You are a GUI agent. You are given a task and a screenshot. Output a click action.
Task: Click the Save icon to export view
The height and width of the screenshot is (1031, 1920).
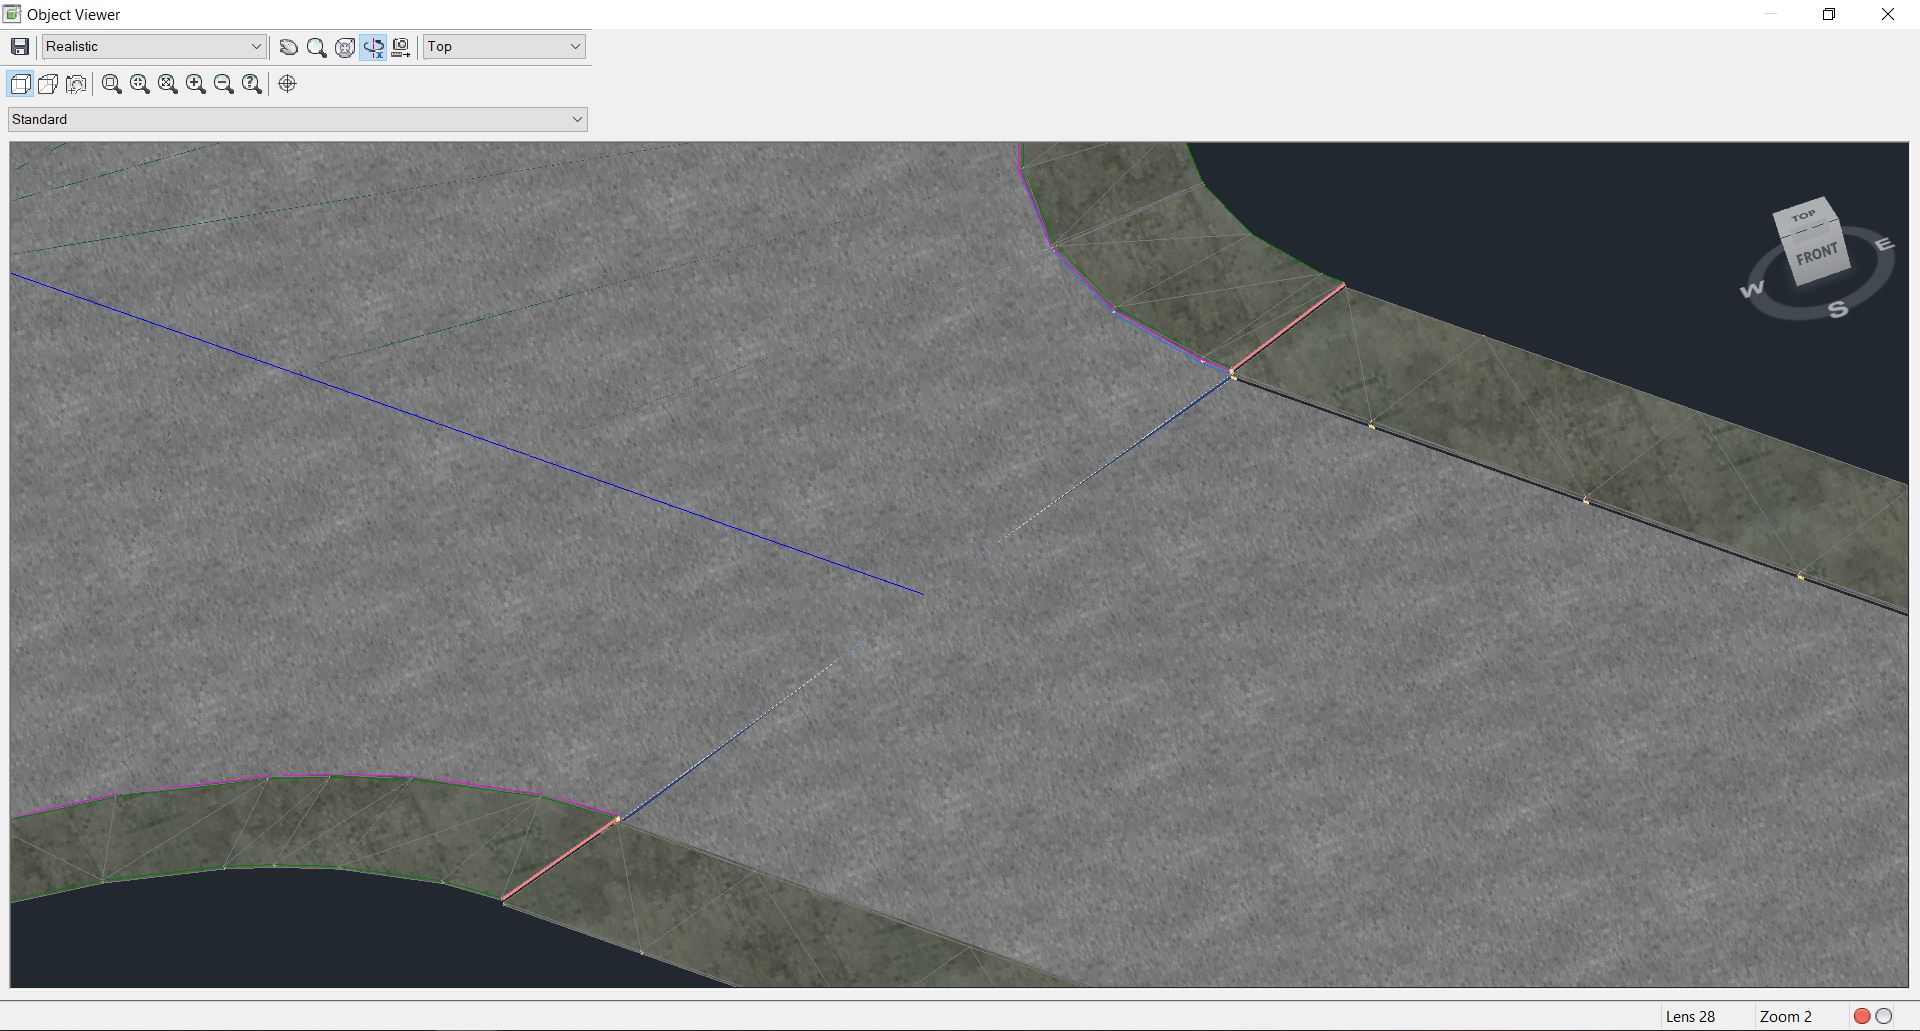click(19, 46)
